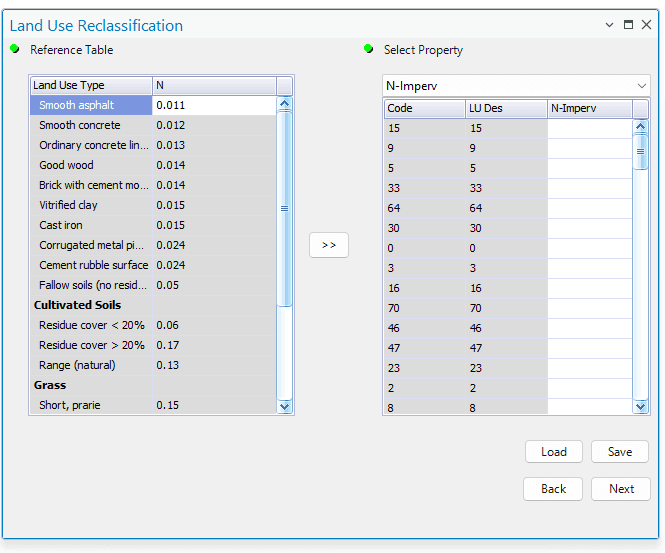Click the LU Des column header
The height and width of the screenshot is (553, 665).
[x=506, y=108]
